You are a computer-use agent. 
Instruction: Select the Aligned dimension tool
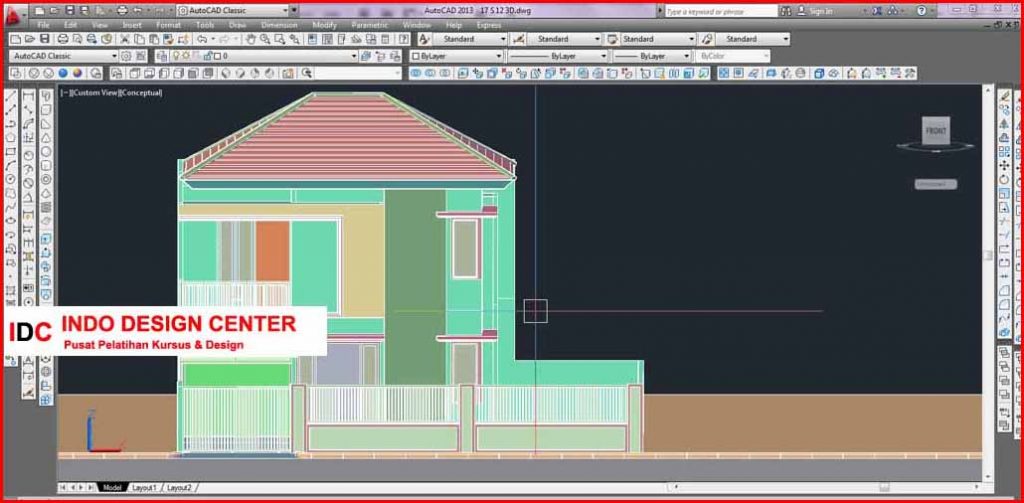pyautogui.click(x=29, y=110)
